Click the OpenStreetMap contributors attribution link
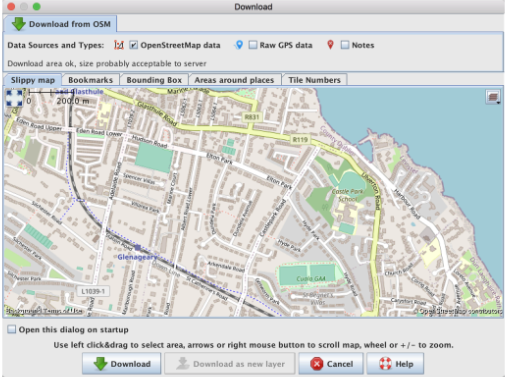The height and width of the screenshot is (377, 505). tap(458, 311)
